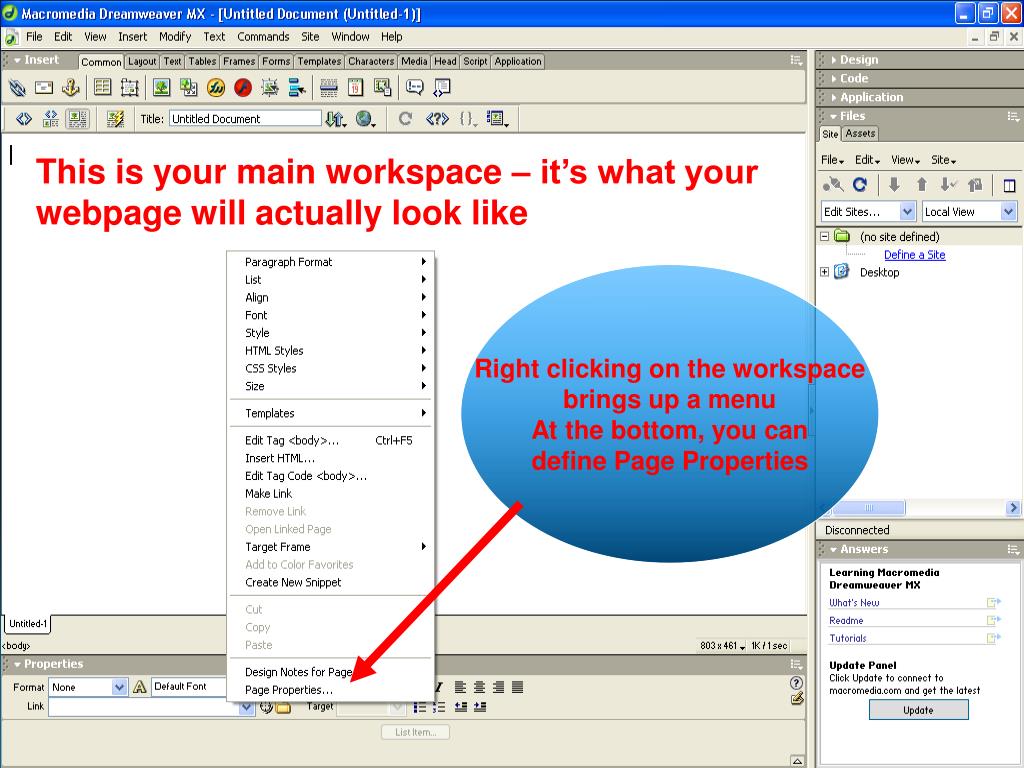
Task: Switch to Show Design View
Action: (x=78, y=119)
